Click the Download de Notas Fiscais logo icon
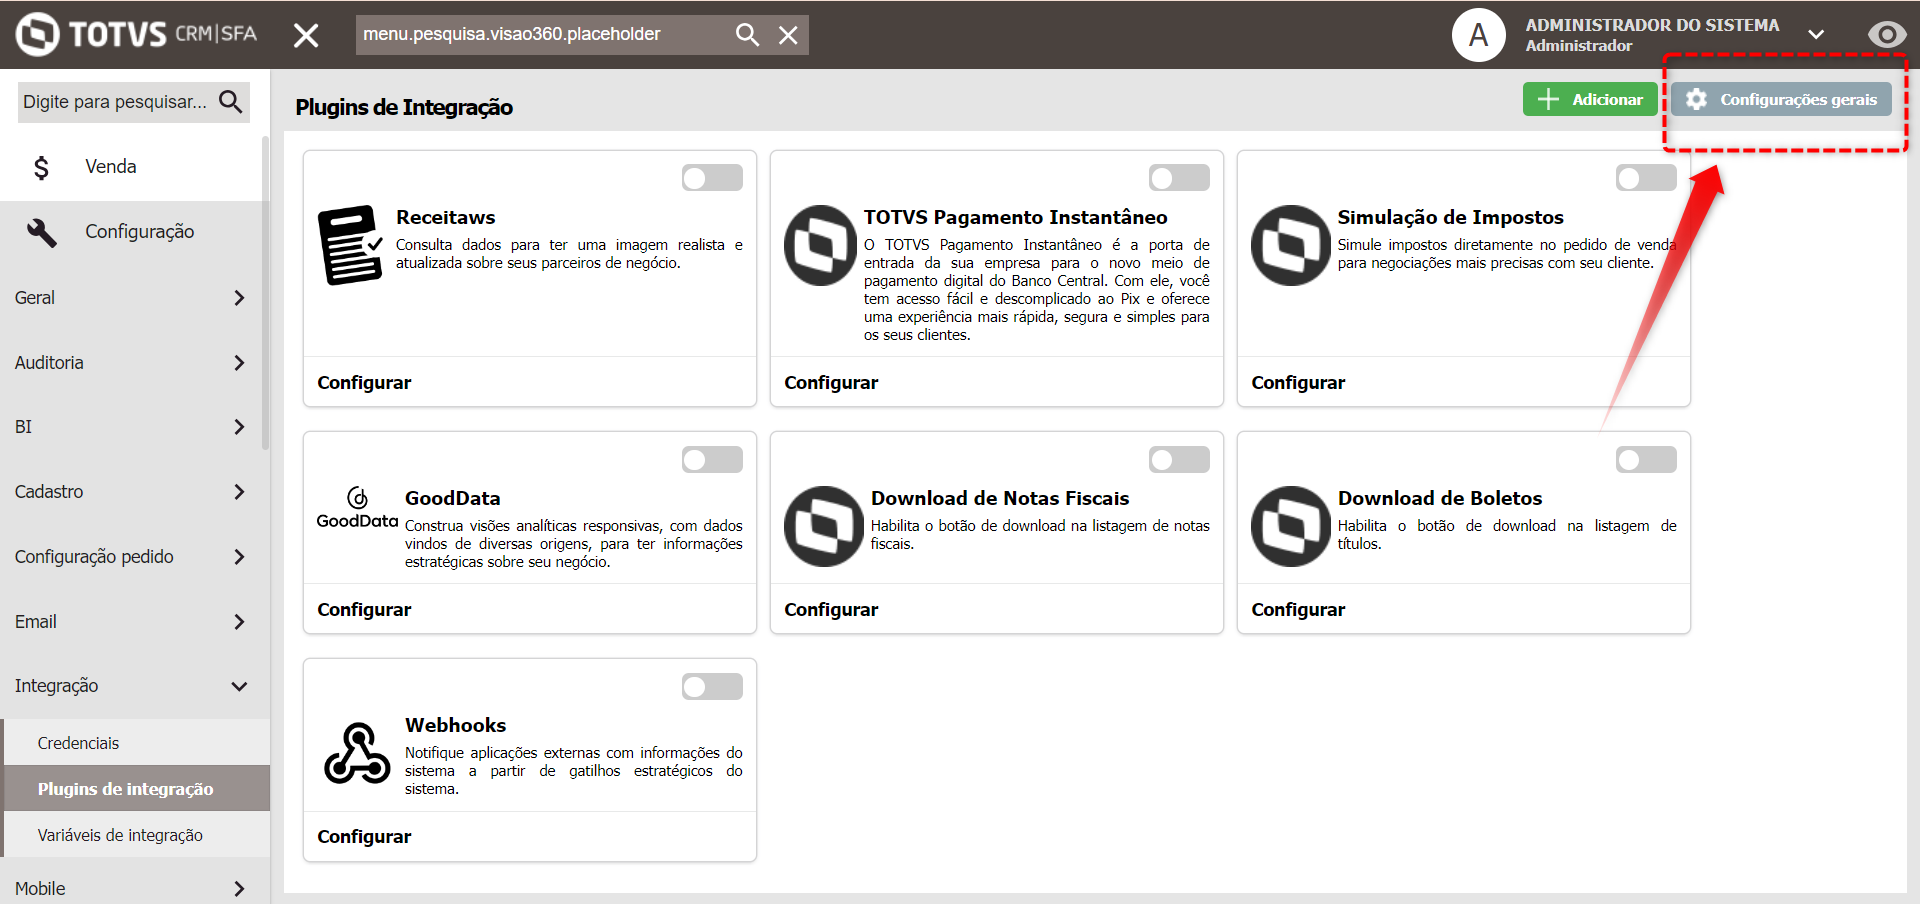The height and width of the screenshot is (904, 1920). click(x=824, y=526)
